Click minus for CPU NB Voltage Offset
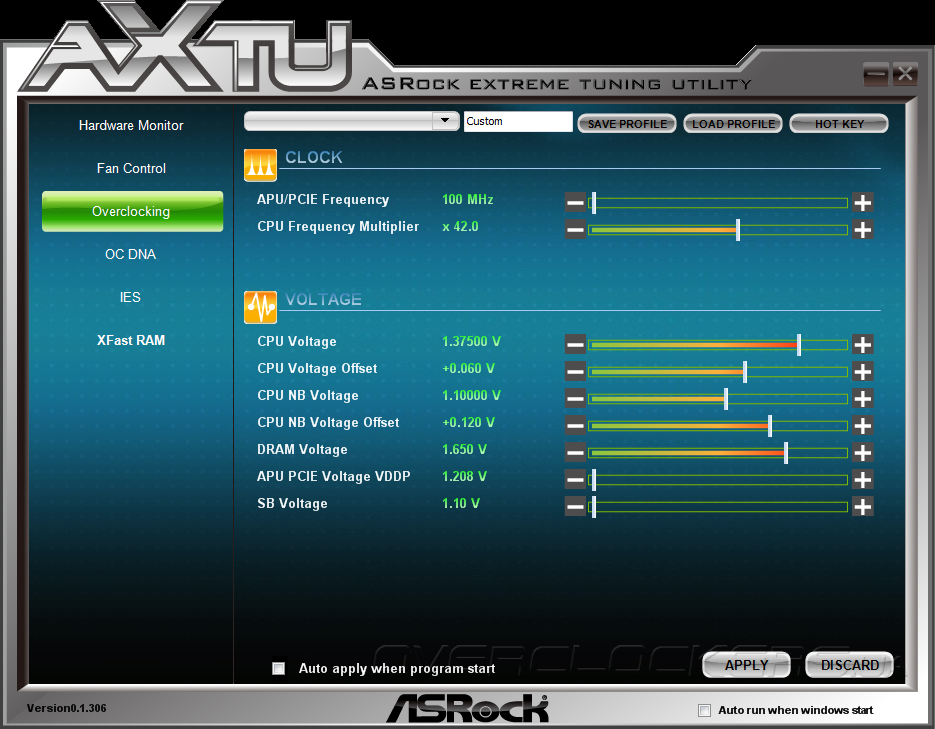Screen dimensions: 935x729 (x=575, y=426)
